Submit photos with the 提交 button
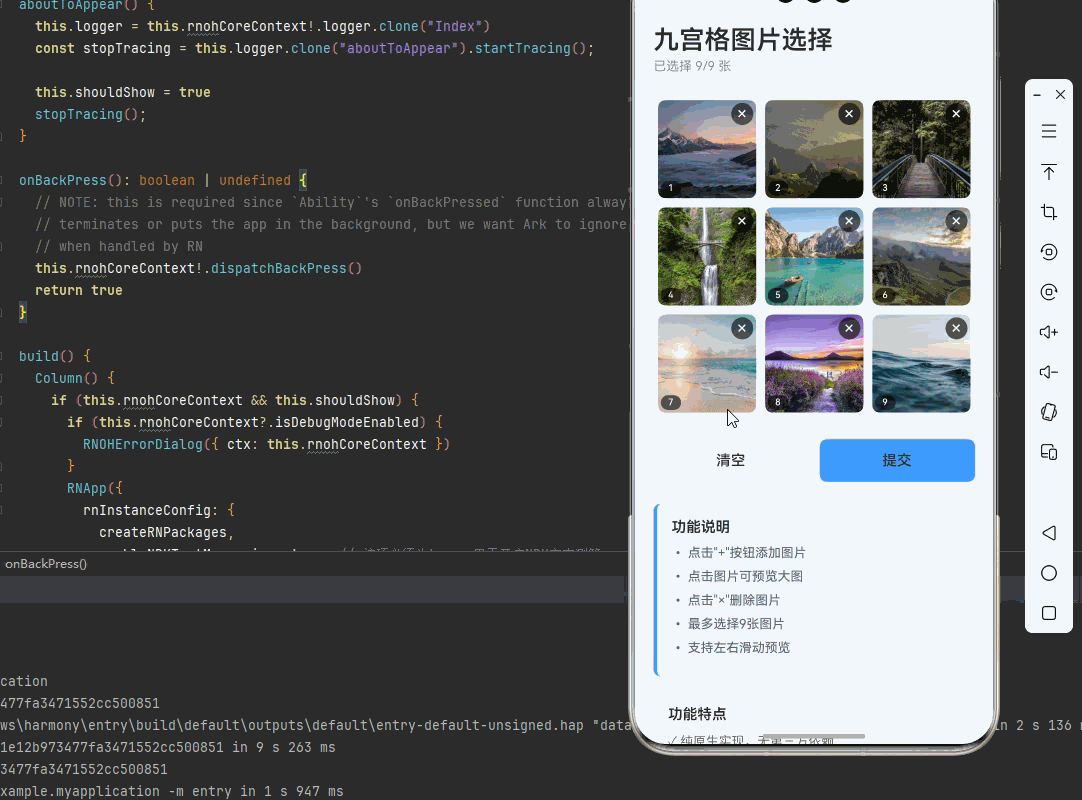Viewport: 1082px width, 800px height. point(897,460)
